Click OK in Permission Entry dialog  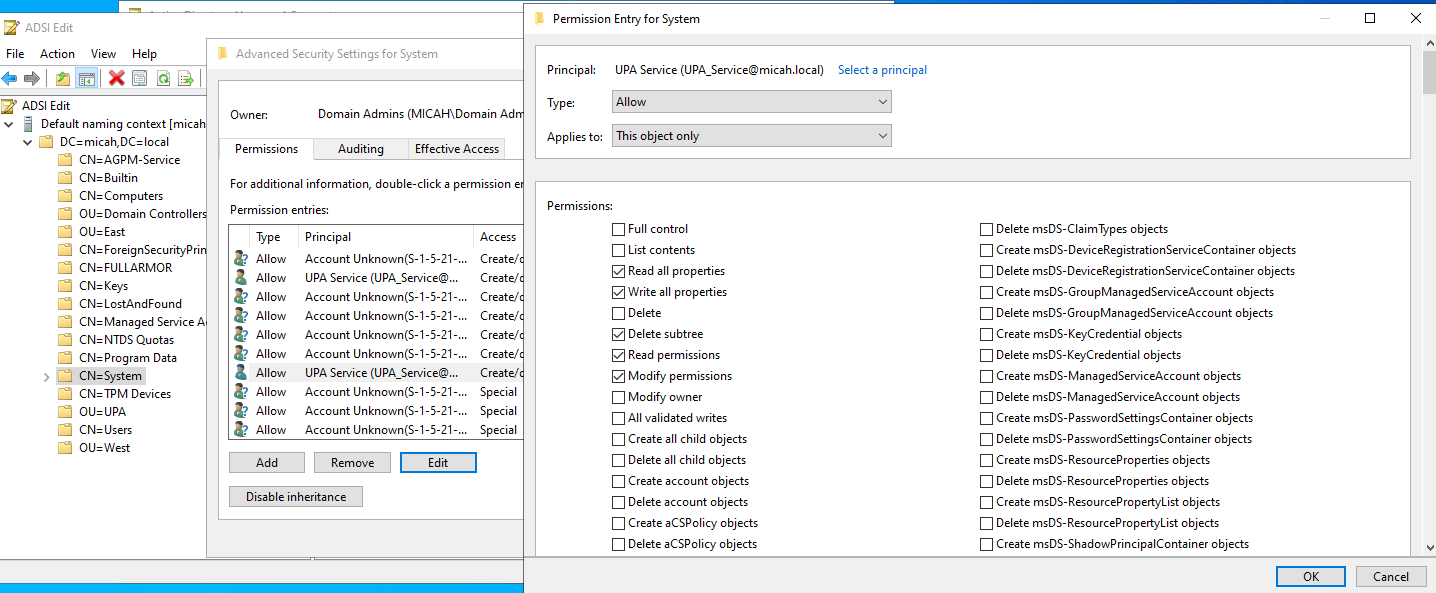coord(1310,576)
